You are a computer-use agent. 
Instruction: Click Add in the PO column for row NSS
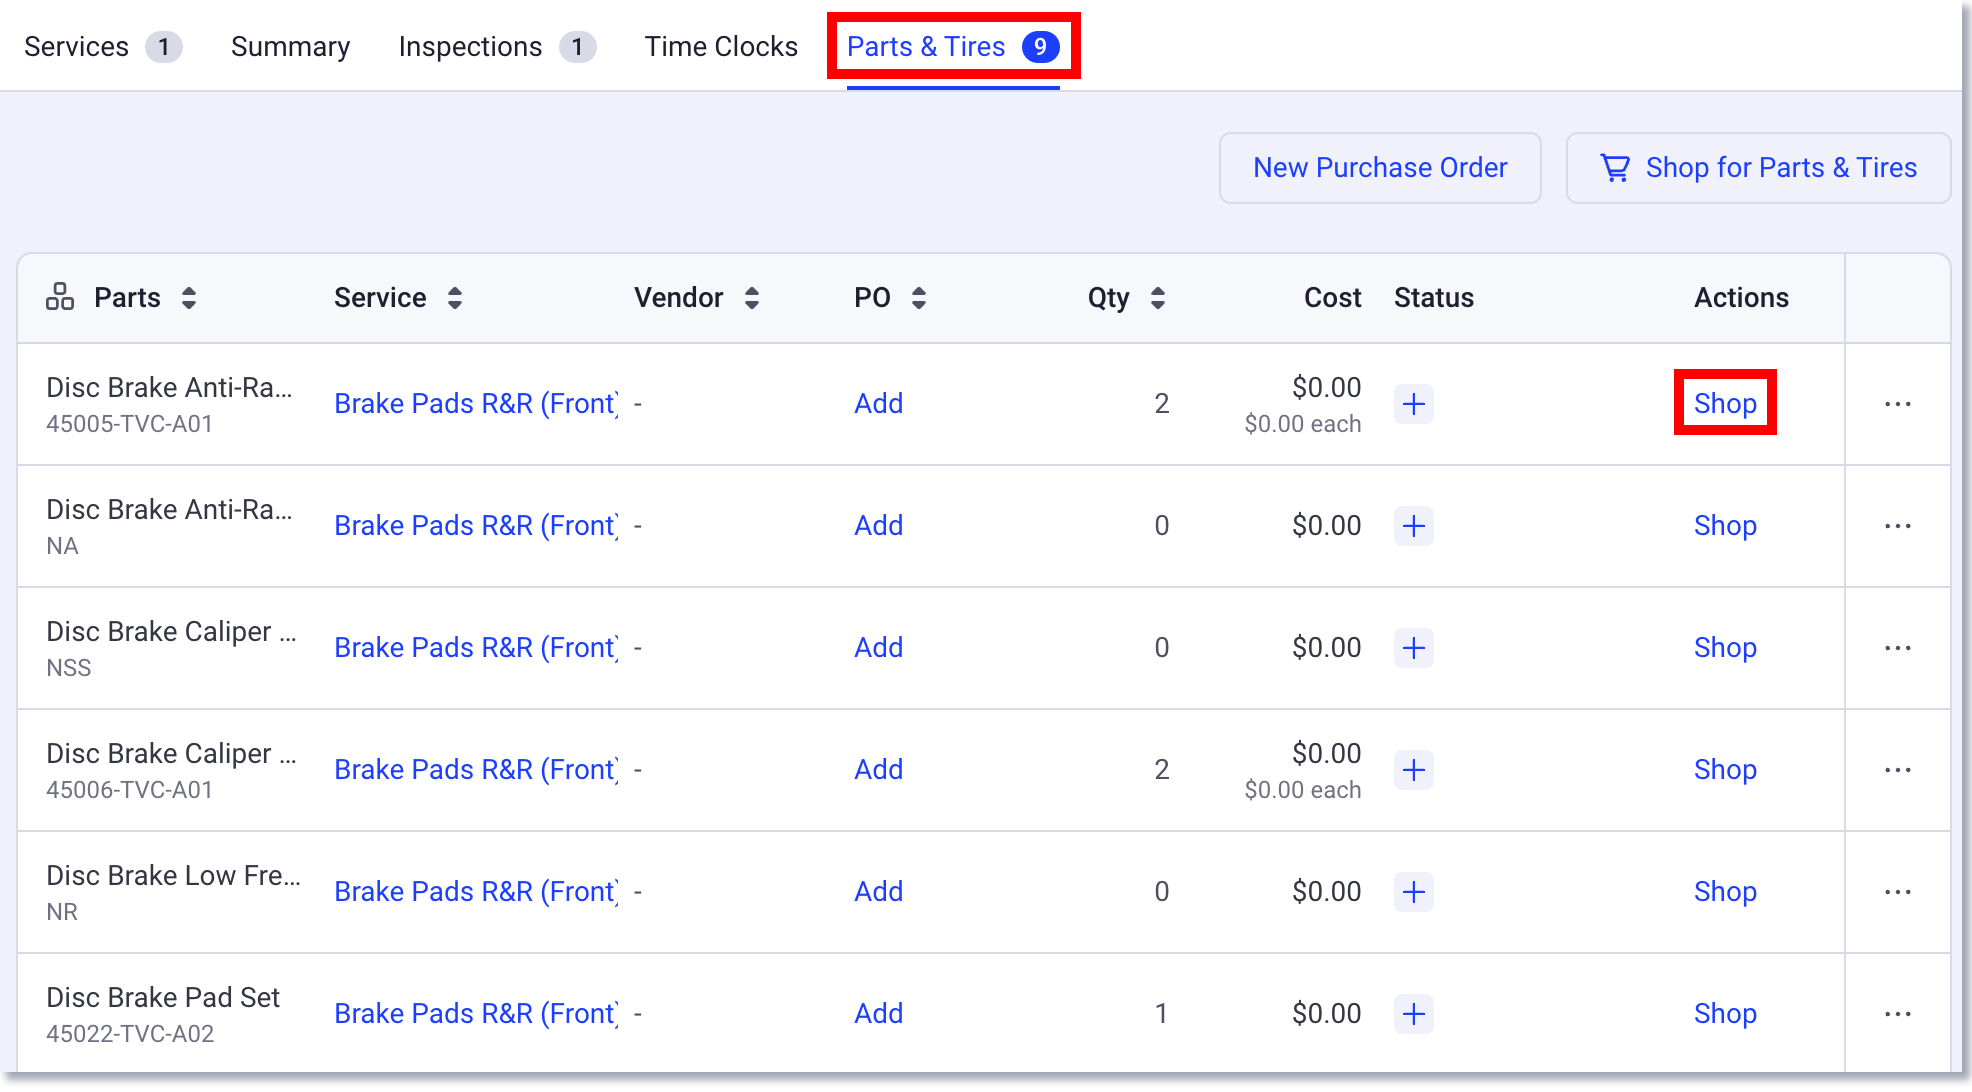[878, 648]
